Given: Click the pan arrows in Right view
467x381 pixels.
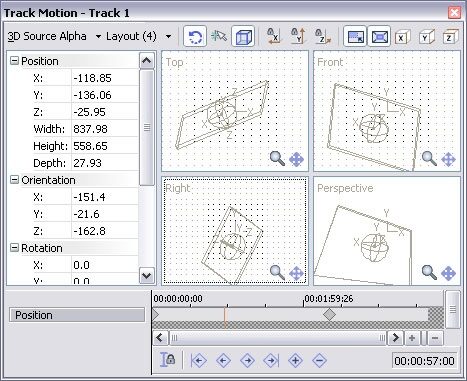Looking at the screenshot, I should point(296,273).
